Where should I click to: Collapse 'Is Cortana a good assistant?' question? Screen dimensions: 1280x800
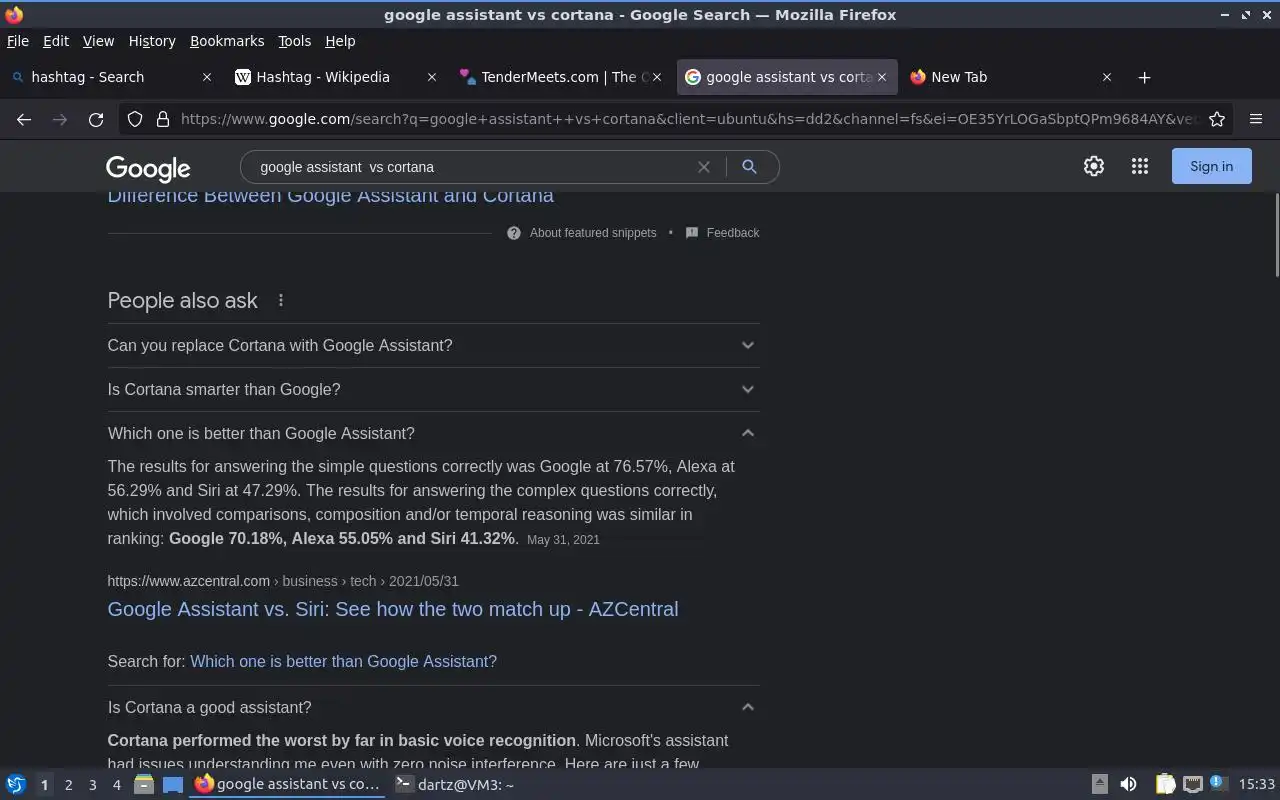pyautogui.click(x=433, y=707)
